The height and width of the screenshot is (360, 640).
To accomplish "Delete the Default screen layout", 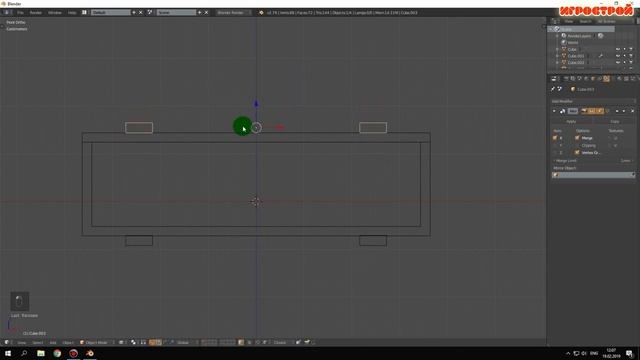I will pos(141,13).
